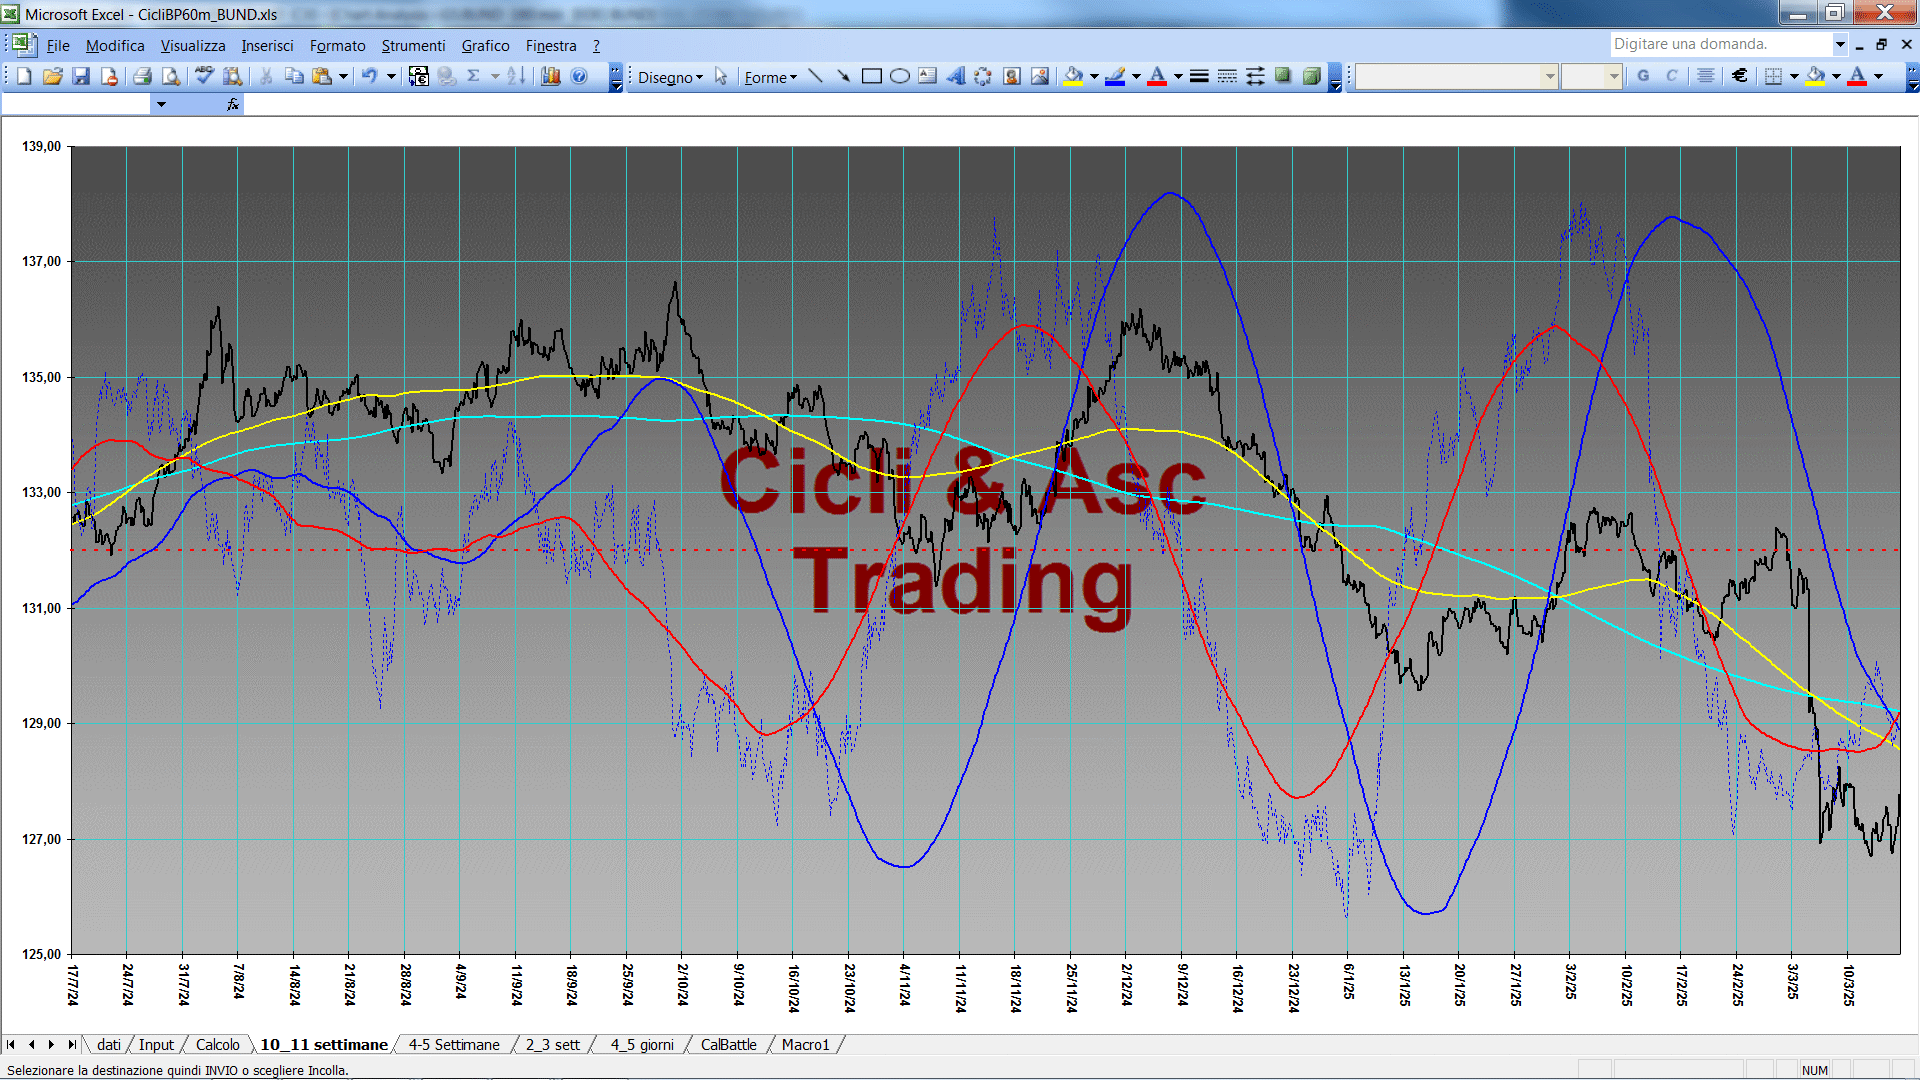Open the Strumenti menu
Viewport: 1920px width, 1080px height.
(x=413, y=45)
